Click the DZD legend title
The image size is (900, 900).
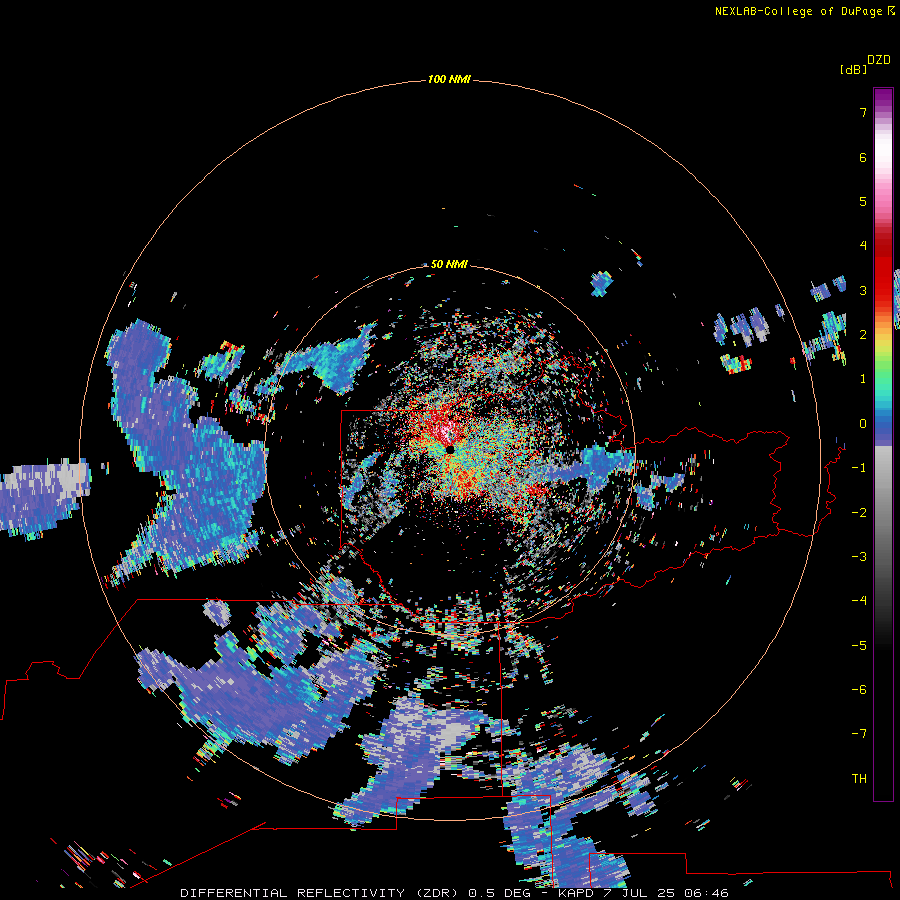coord(879,60)
